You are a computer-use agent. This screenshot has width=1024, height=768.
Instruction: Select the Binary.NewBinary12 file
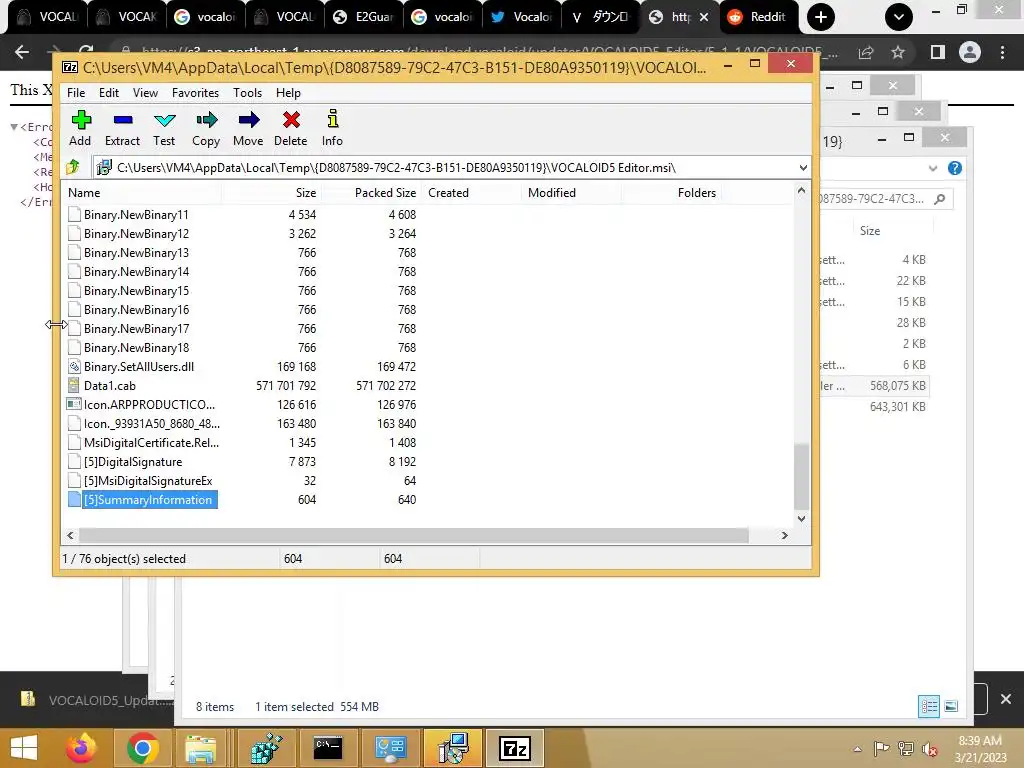[x=136, y=234]
